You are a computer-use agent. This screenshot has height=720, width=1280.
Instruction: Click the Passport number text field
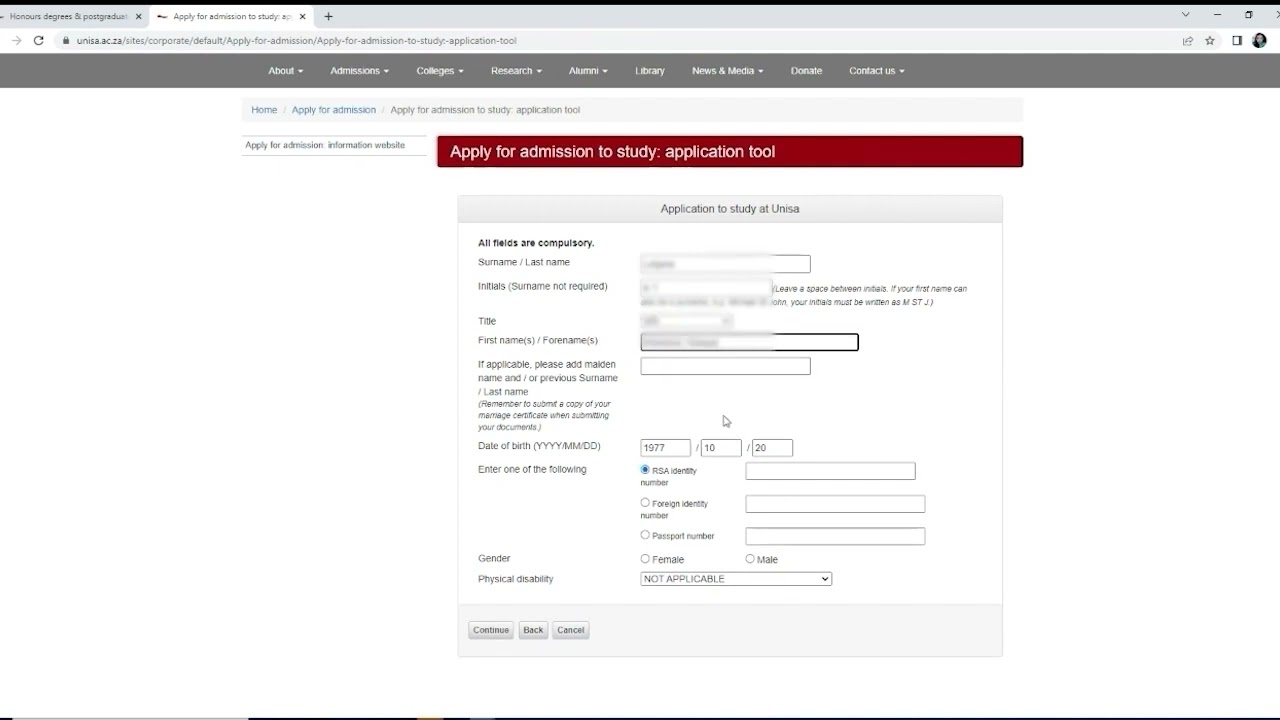pos(835,536)
